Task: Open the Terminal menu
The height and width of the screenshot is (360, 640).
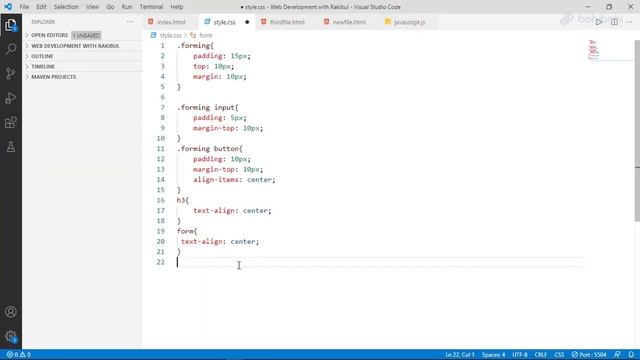Action: 151,7
